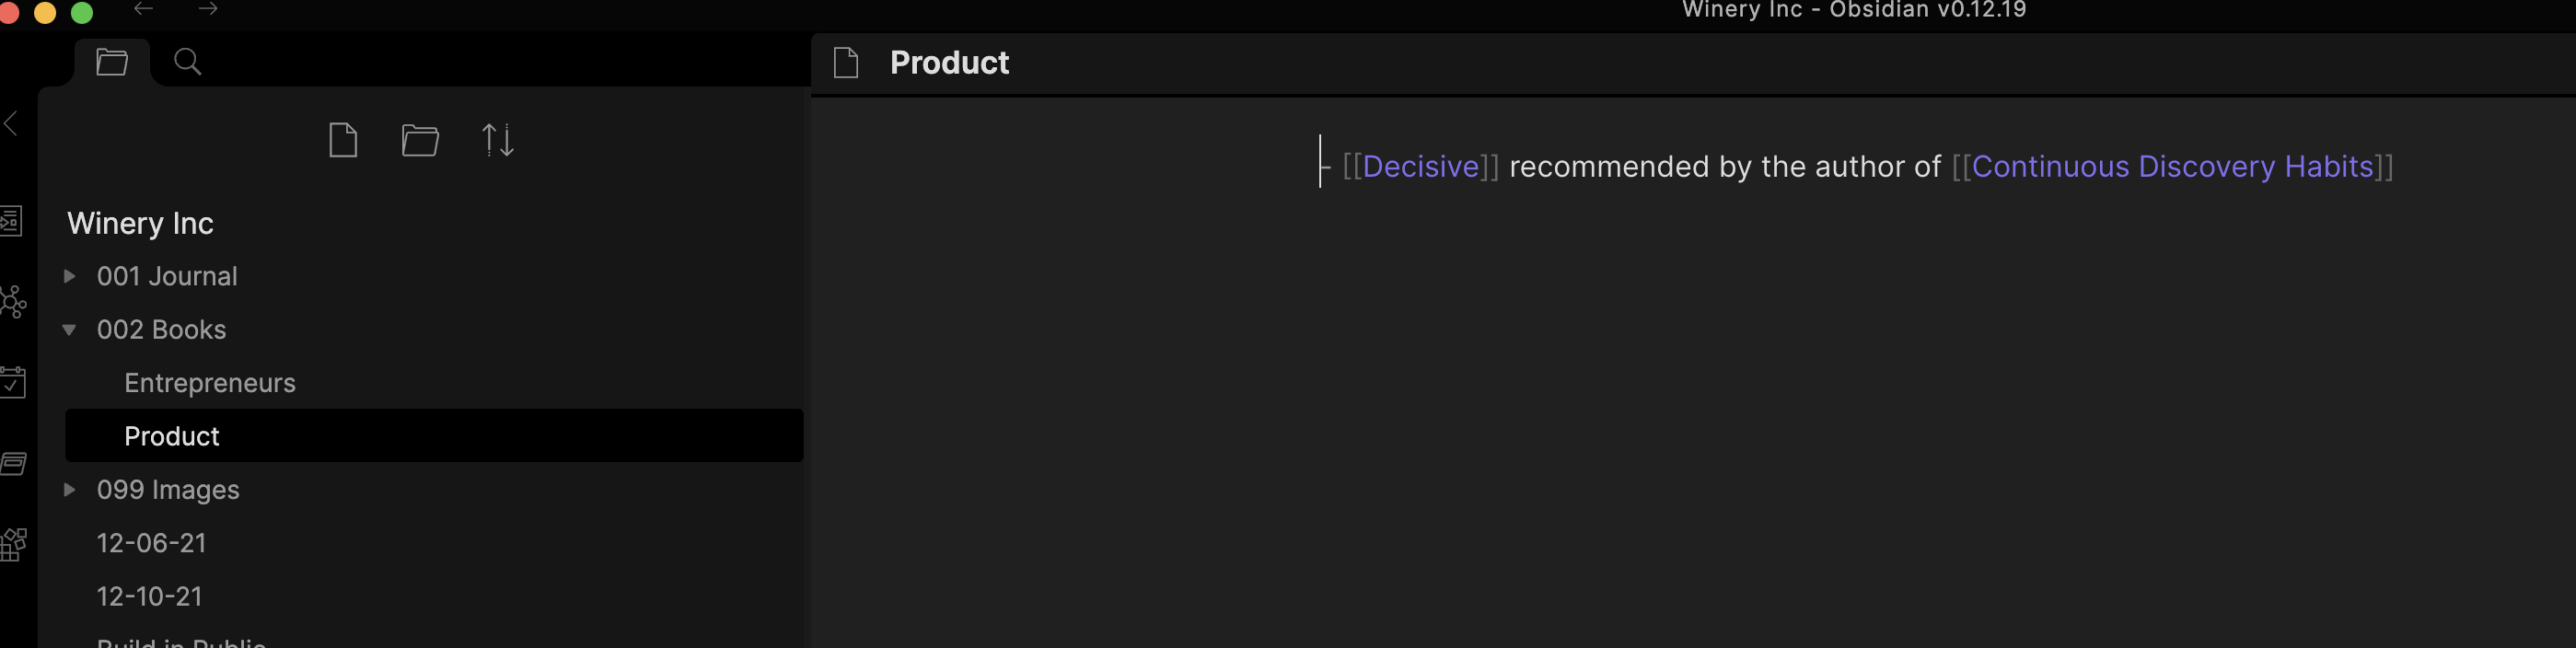Viewport: 2576px width, 648px height.
Task: Open Continuous Discovery Habits link
Action: 2172,167
